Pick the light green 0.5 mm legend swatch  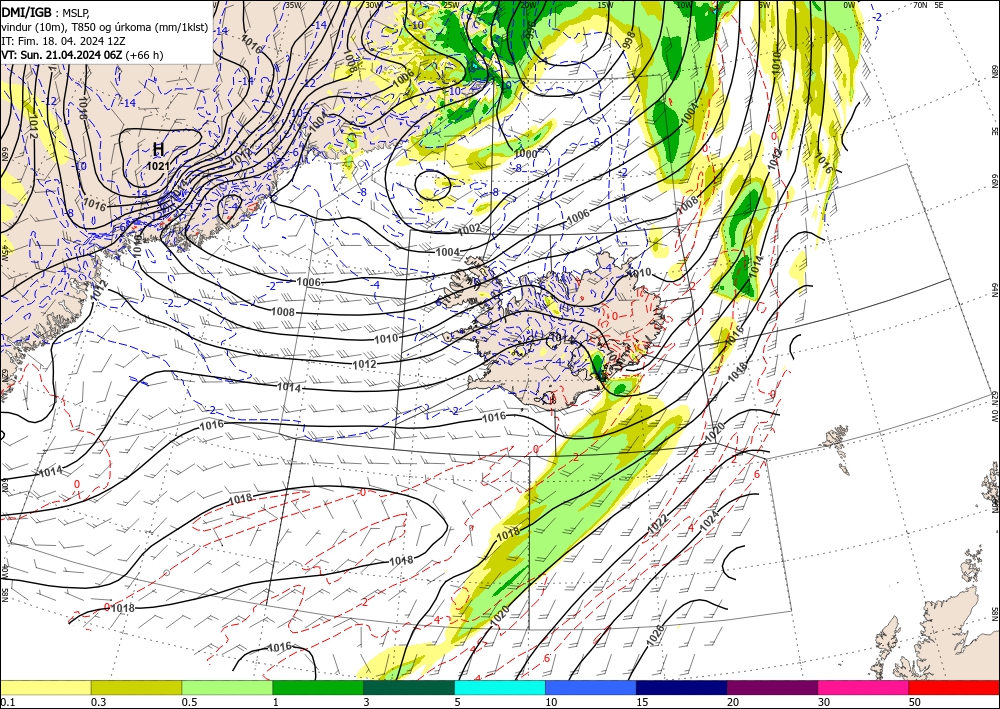tap(227, 687)
